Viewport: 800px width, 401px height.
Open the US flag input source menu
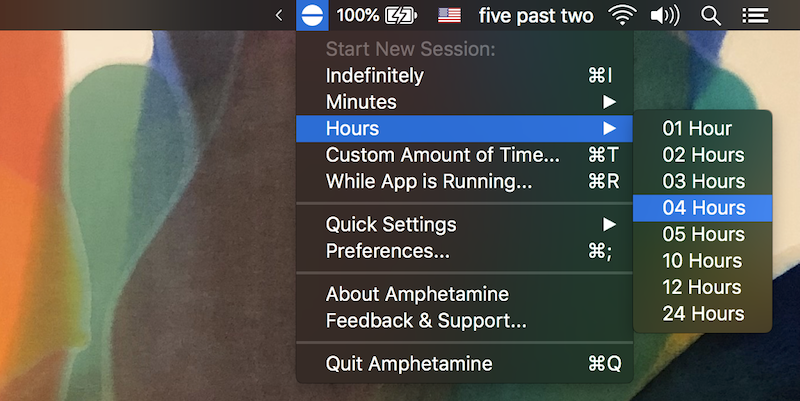tap(450, 15)
